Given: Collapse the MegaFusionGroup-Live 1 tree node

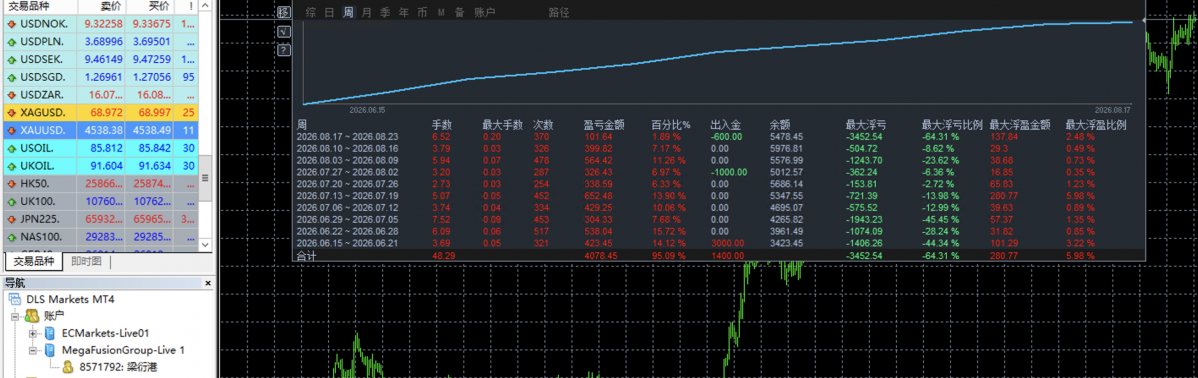Looking at the screenshot, I should (32, 351).
